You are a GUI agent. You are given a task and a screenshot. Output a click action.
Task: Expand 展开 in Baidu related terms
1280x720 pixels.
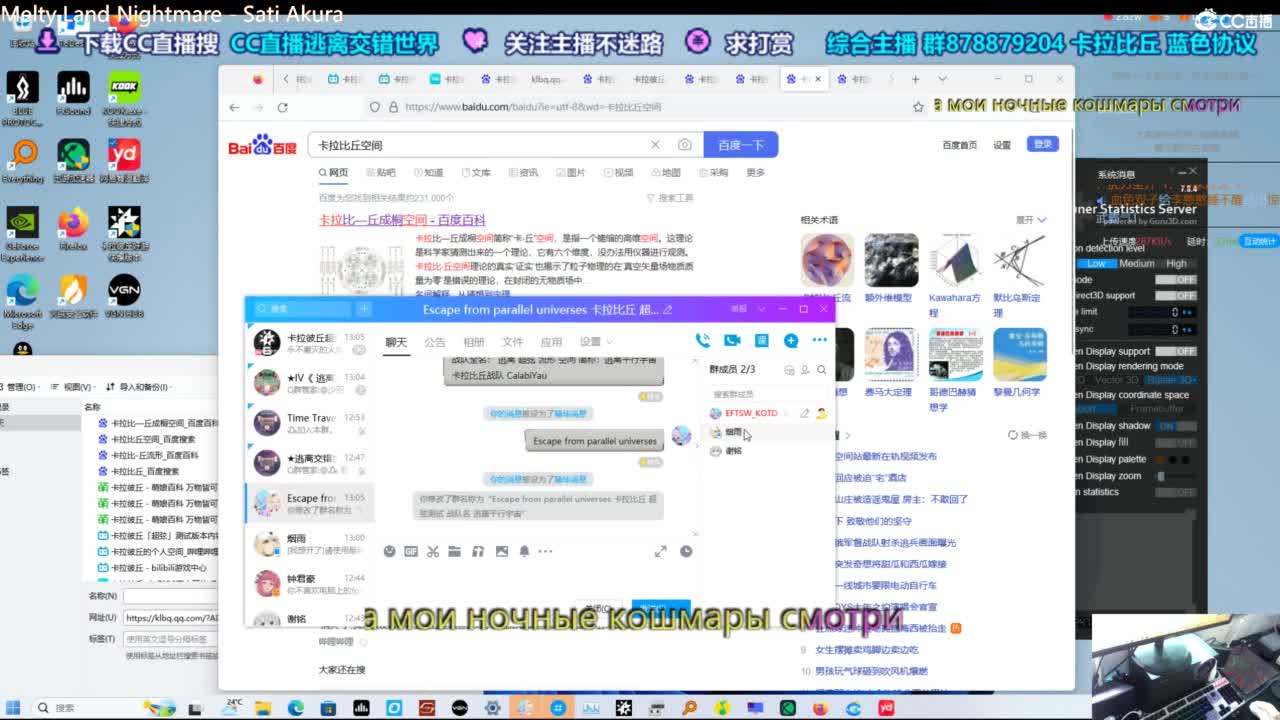[x=1031, y=220]
